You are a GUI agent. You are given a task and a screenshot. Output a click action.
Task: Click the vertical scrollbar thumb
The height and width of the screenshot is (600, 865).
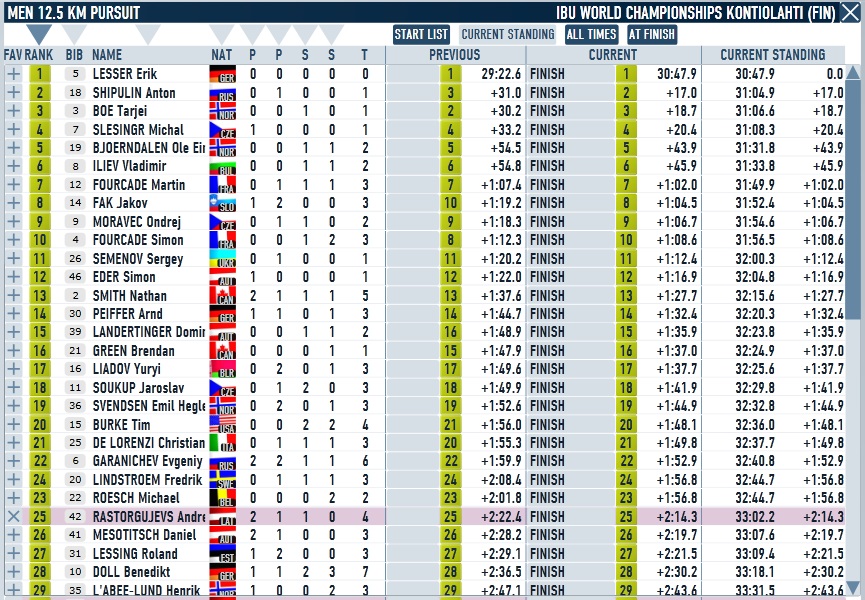[853, 200]
